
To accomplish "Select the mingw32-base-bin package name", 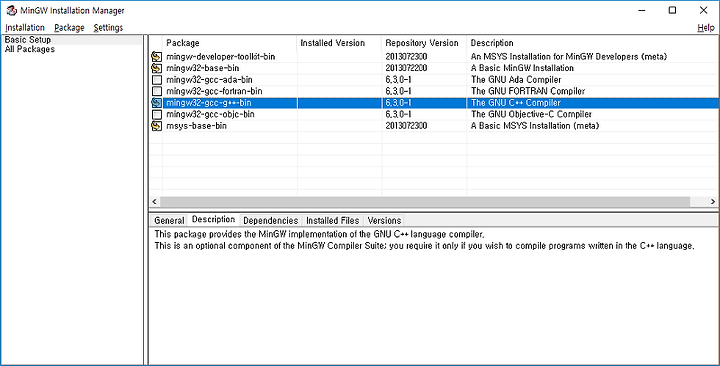I will pos(202,68).
